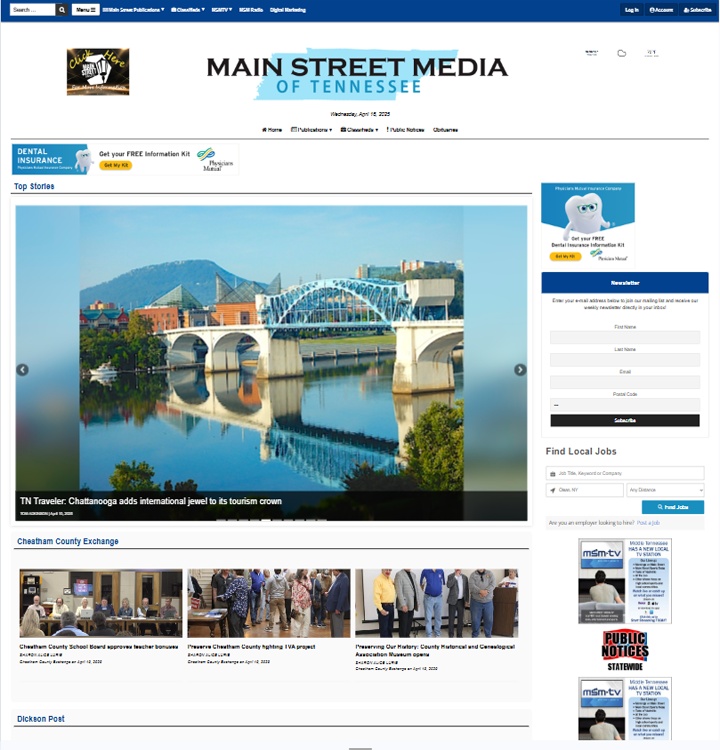Click Subscribe in the top bar
Image resolution: width=720 pixels, height=750 pixels.
click(698, 10)
